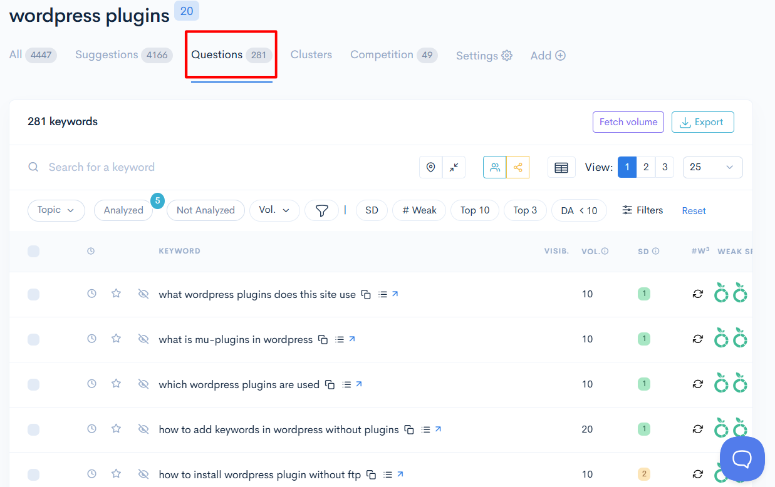Apply the SD quick filter
The width and height of the screenshot is (775, 487).
372,210
